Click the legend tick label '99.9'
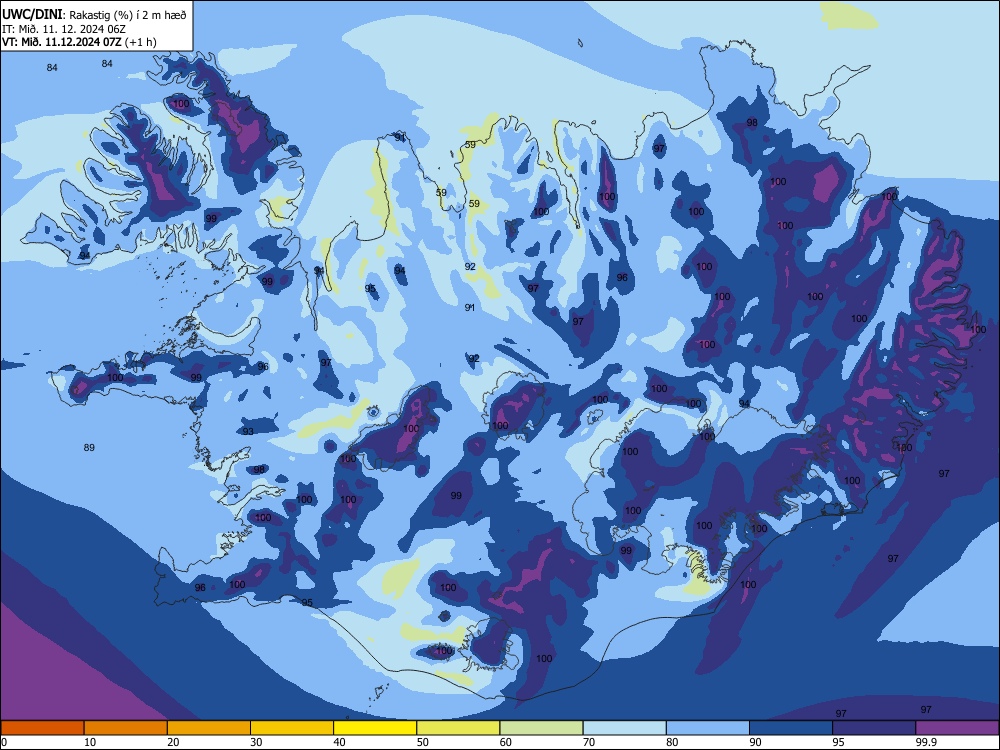 point(925,742)
